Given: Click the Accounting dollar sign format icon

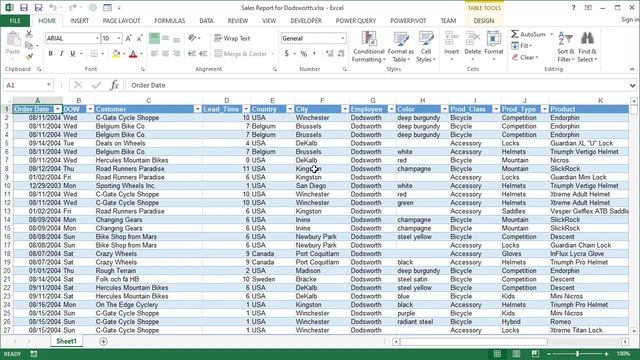Looking at the screenshot, I should (x=287, y=53).
